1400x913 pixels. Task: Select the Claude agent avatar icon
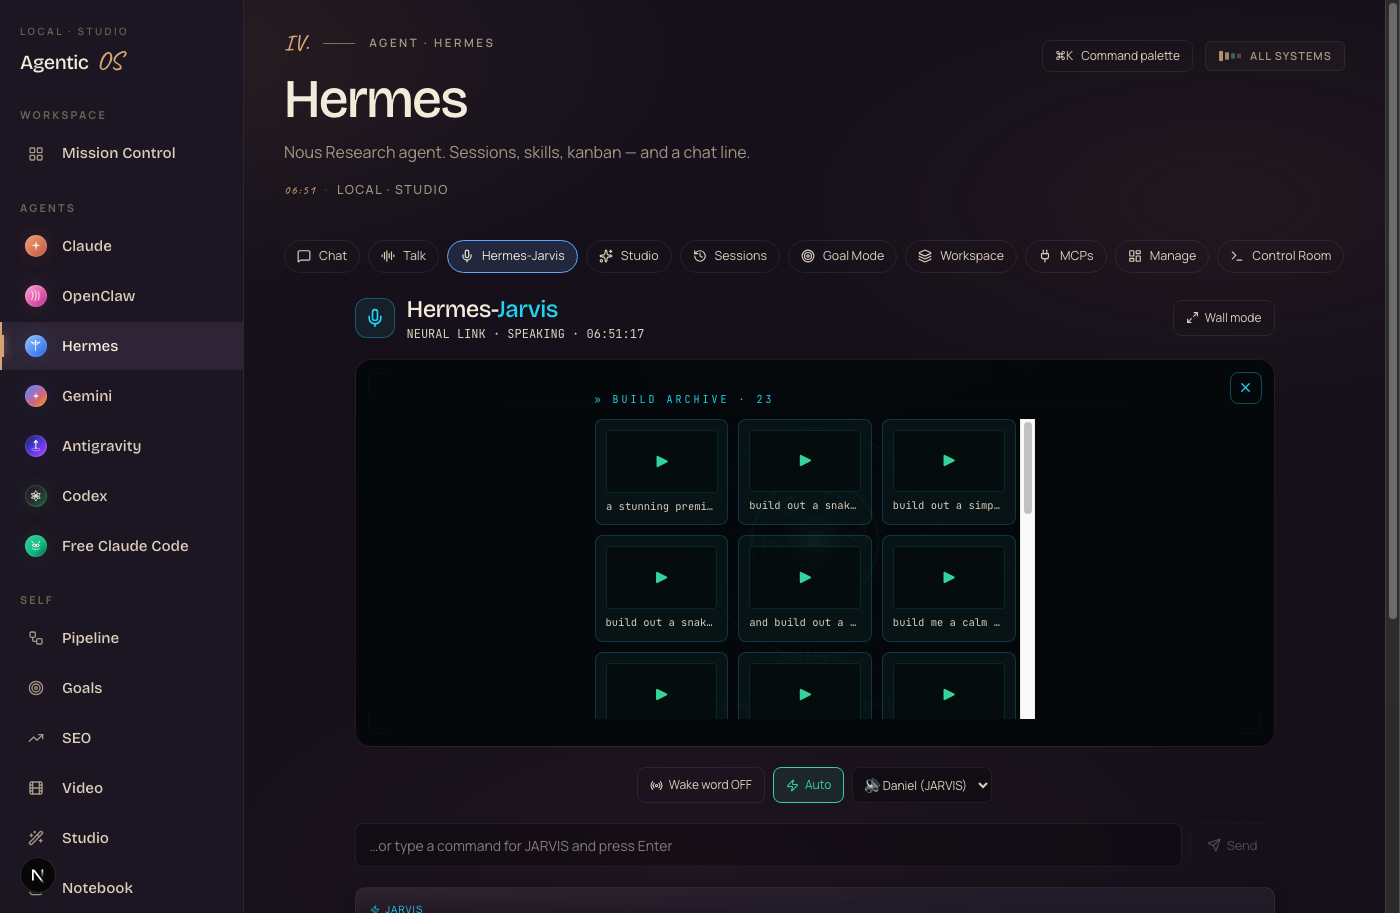(x=36, y=246)
